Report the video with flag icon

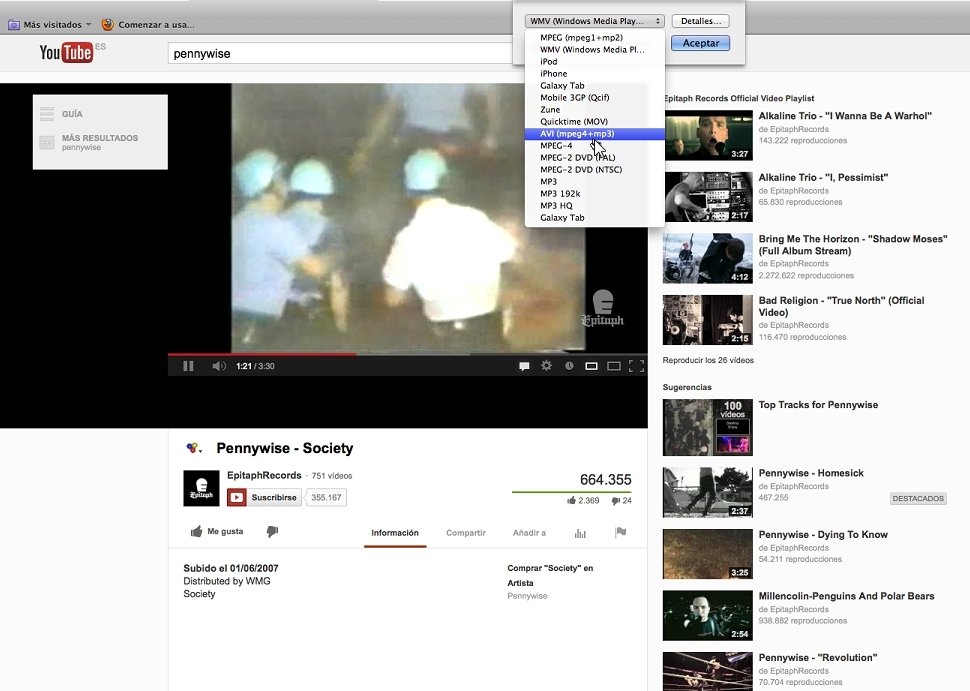point(620,532)
